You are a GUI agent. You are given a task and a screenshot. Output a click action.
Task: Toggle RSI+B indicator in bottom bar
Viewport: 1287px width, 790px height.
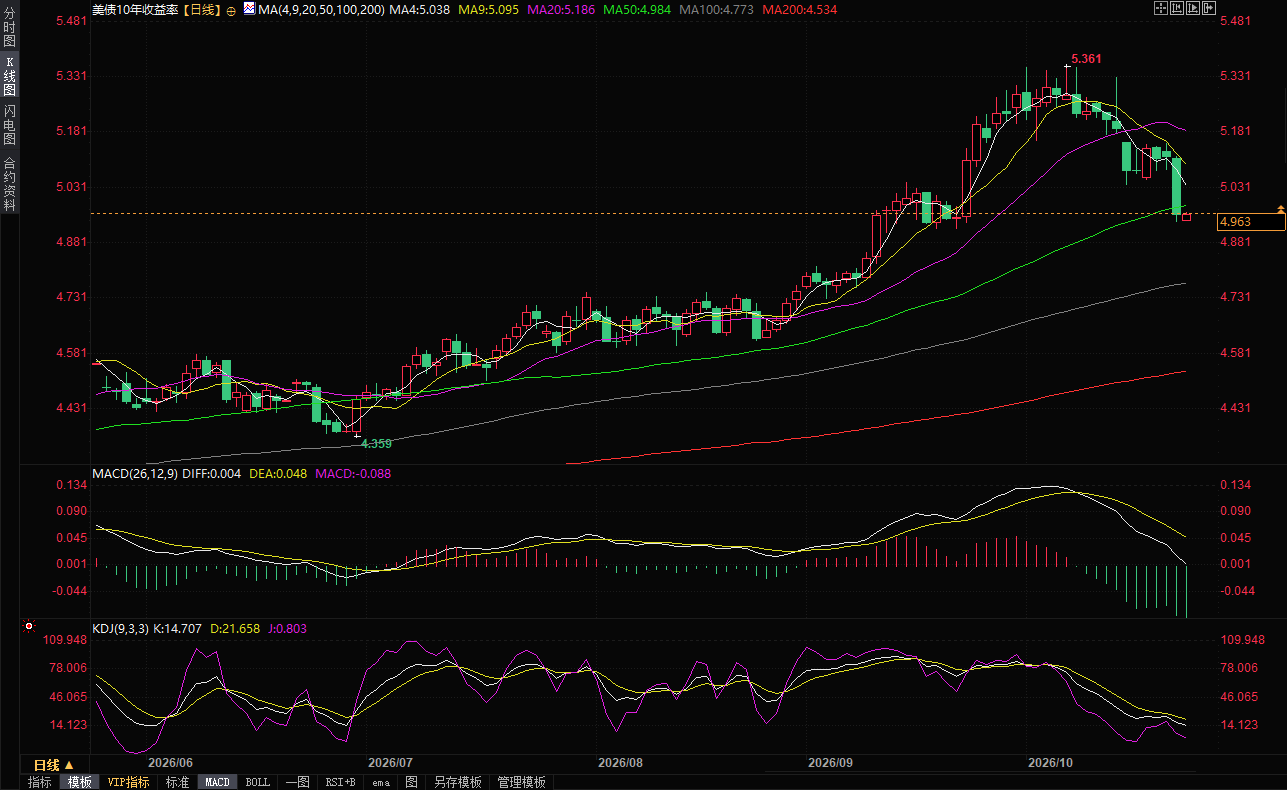[x=341, y=782]
